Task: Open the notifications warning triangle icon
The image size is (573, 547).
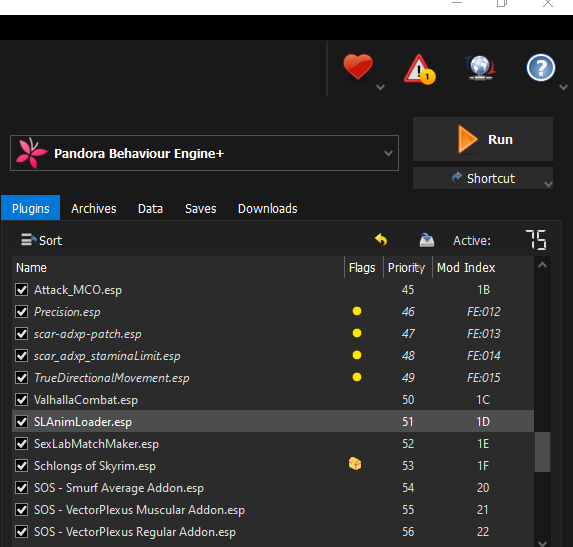Action: click(x=419, y=69)
